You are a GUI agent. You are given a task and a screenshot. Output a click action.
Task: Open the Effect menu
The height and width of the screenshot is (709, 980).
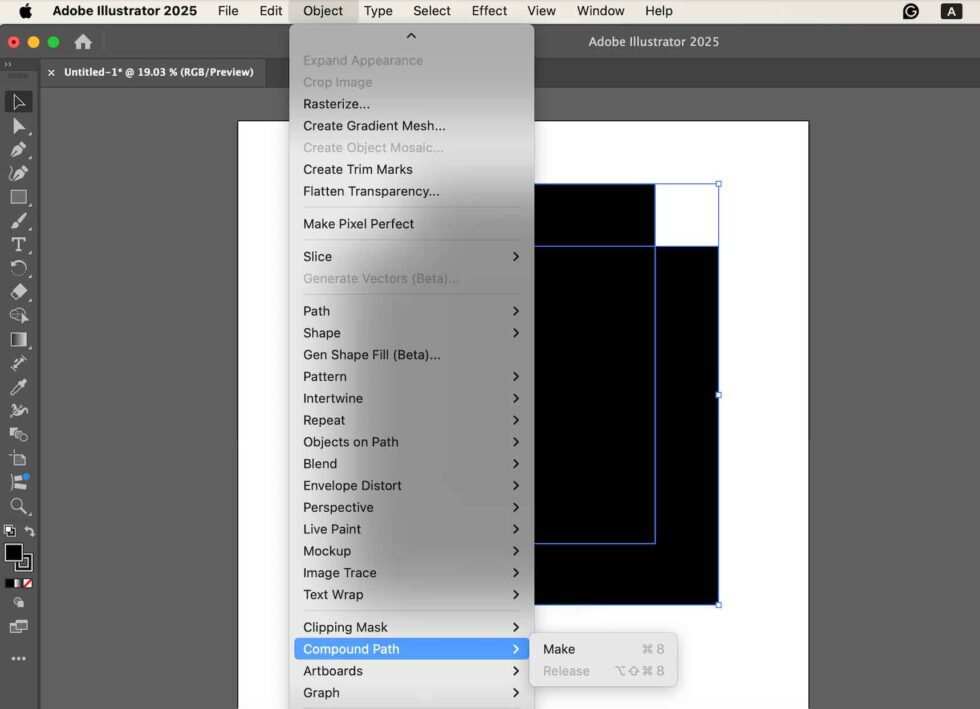click(489, 11)
